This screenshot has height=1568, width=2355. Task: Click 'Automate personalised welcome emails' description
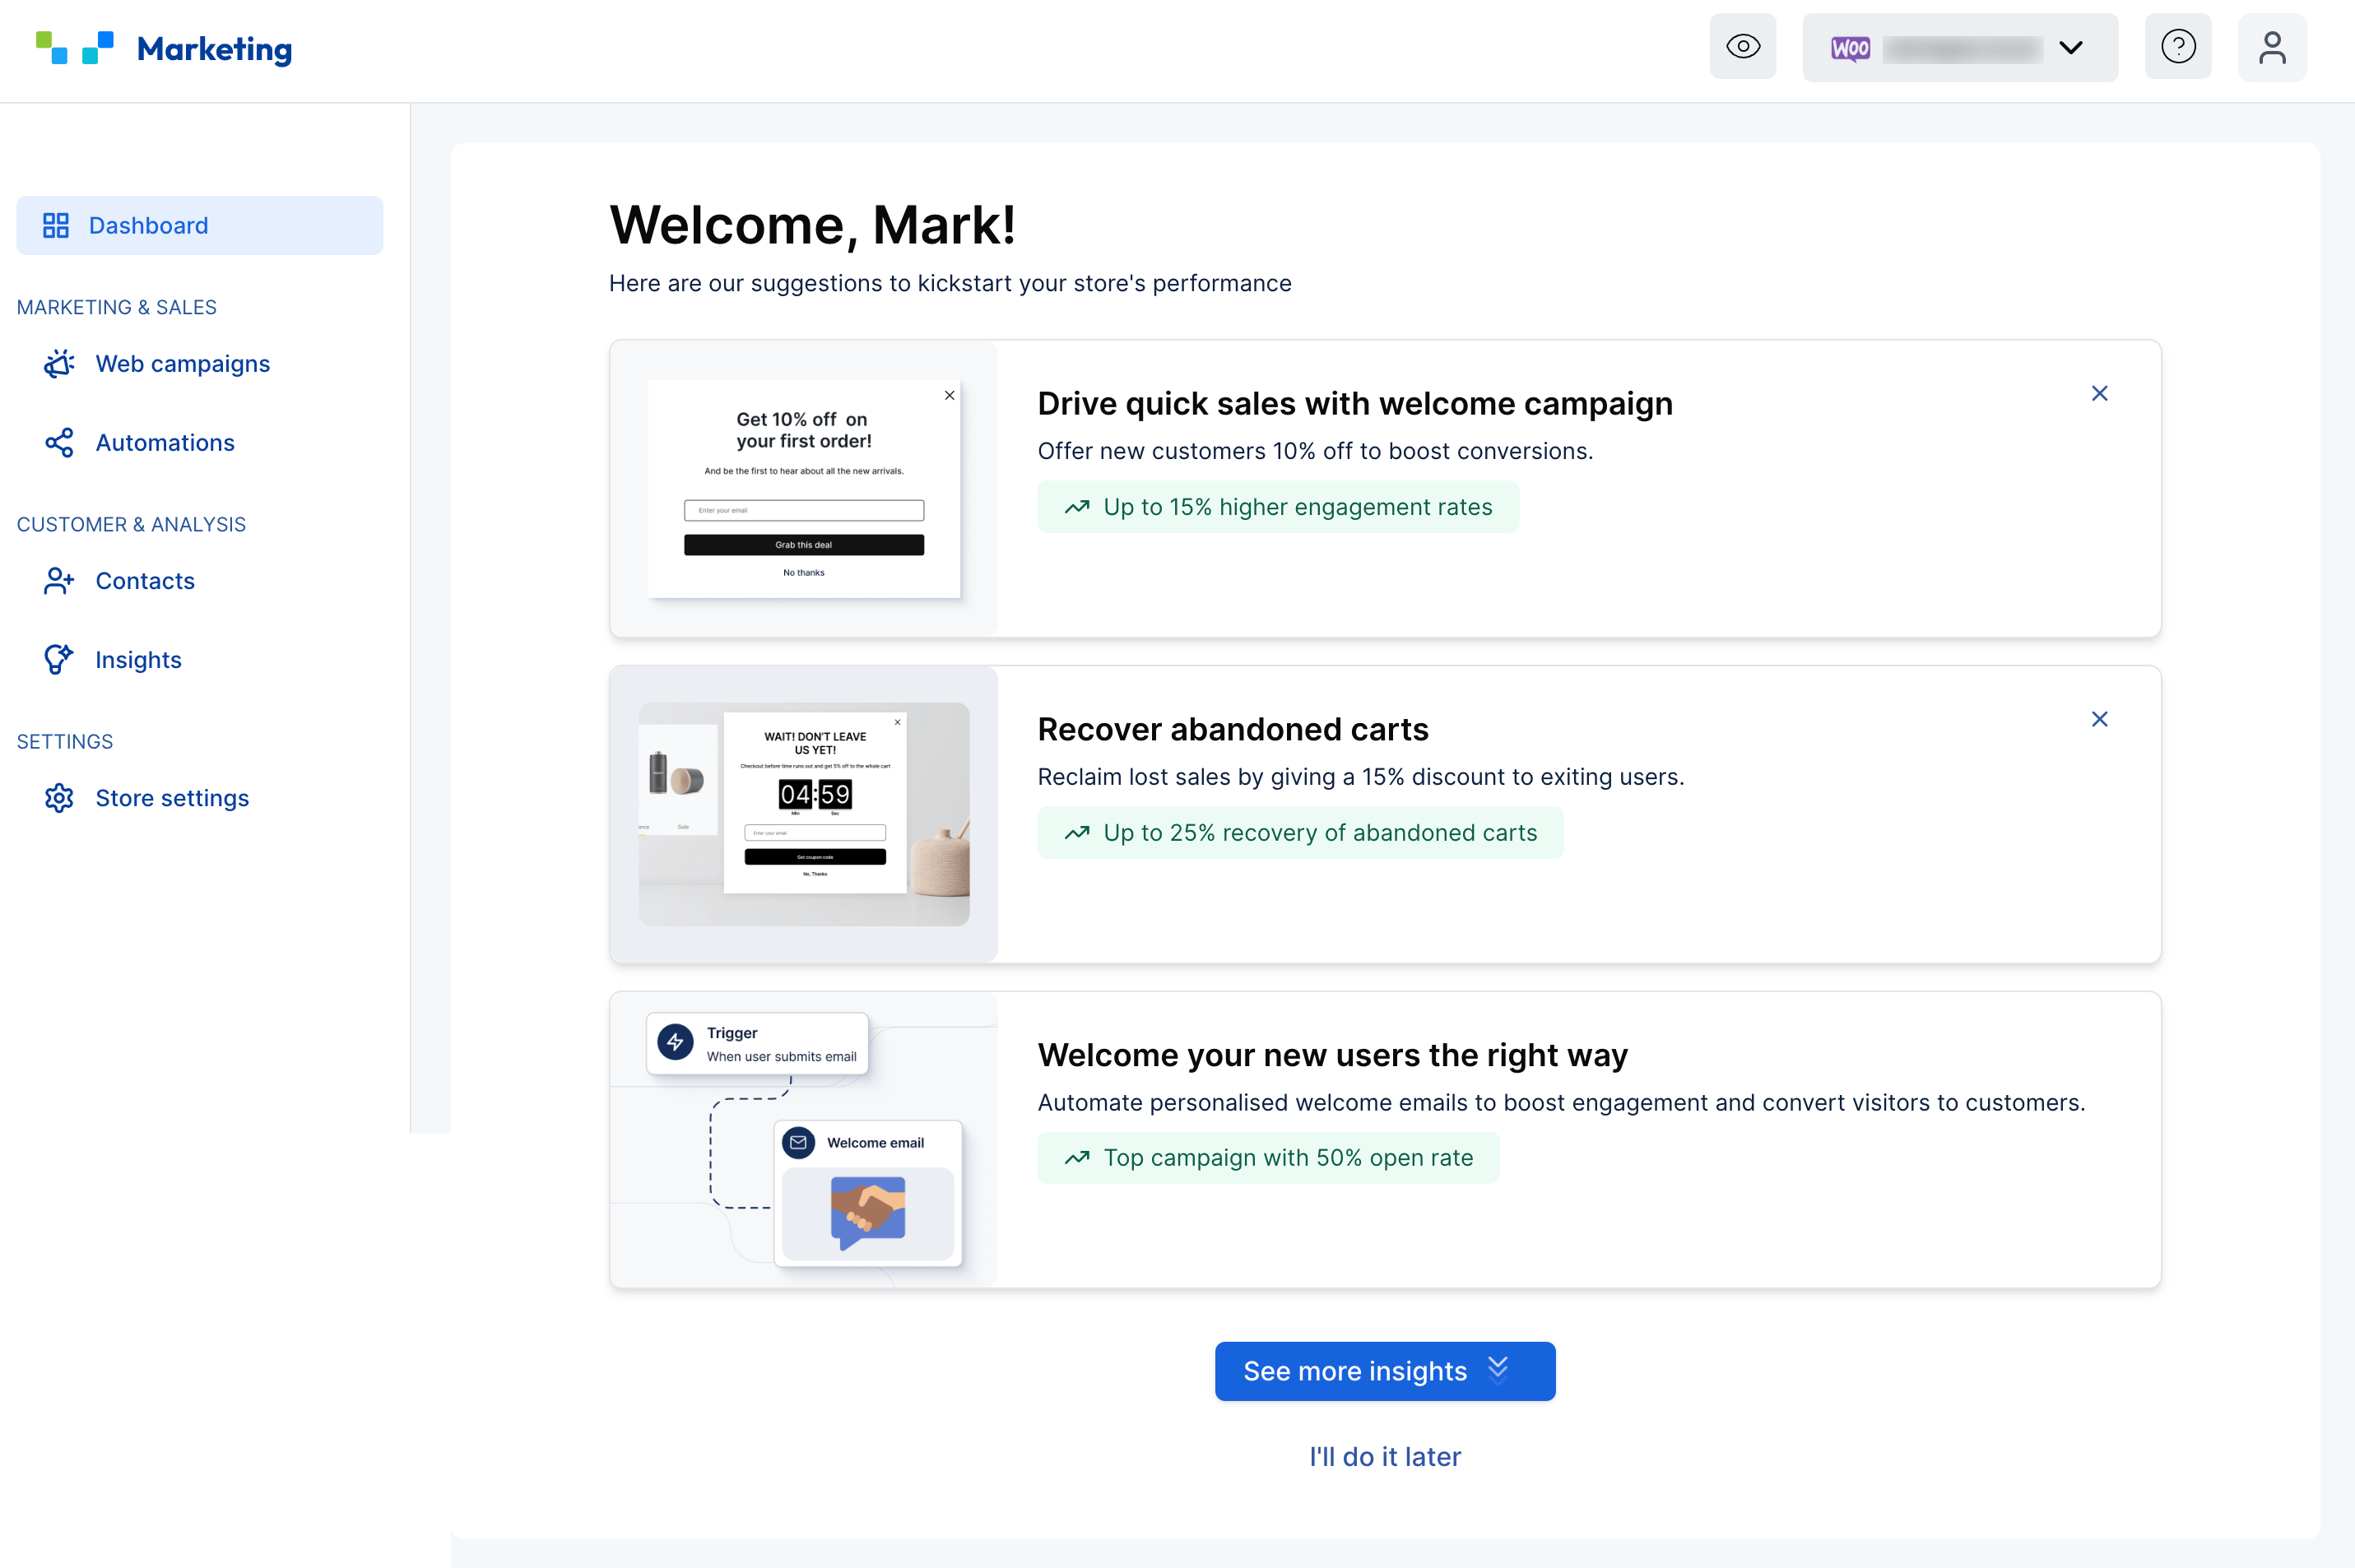point(1561,1102)
